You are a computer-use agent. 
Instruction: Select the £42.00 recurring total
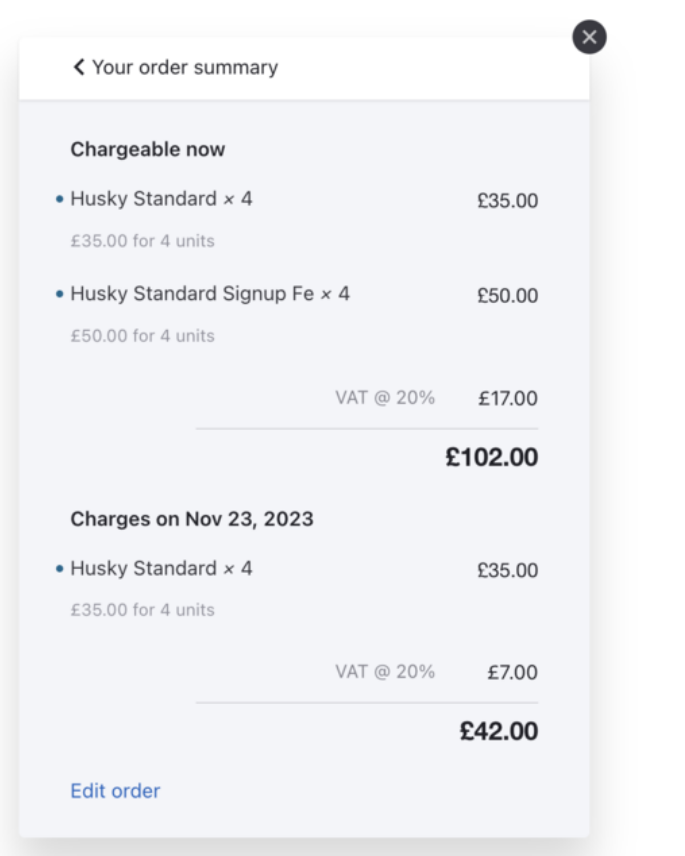[498, 732]
